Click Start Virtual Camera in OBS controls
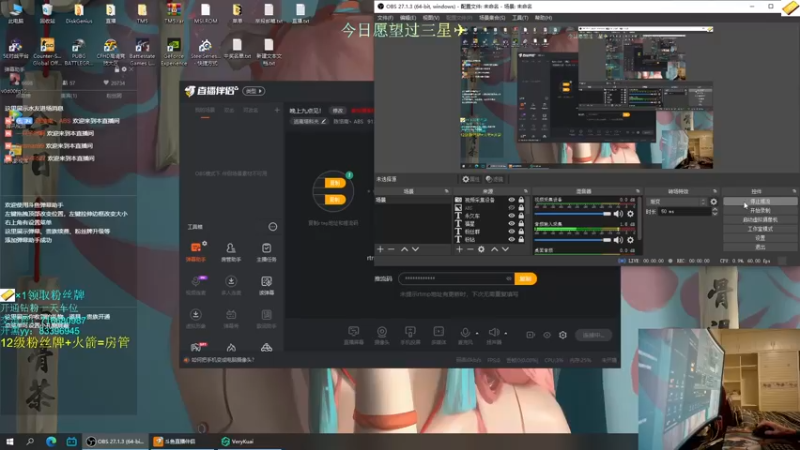 (x=760, y=220)
